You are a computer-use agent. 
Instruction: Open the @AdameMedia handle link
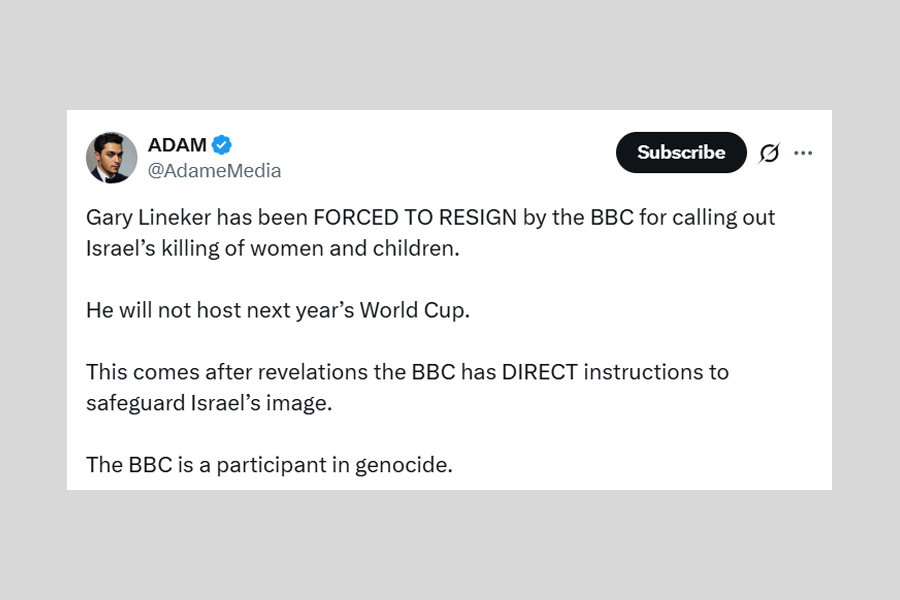pyautogui.click(x=214, y=171)
